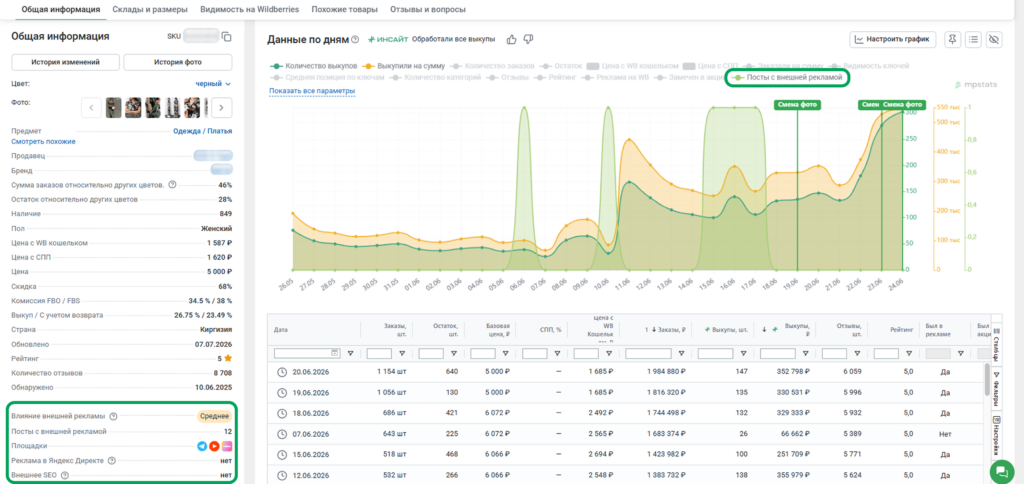
Task: Show the next photos with the right arrow
Action: (x=222, y=107)
